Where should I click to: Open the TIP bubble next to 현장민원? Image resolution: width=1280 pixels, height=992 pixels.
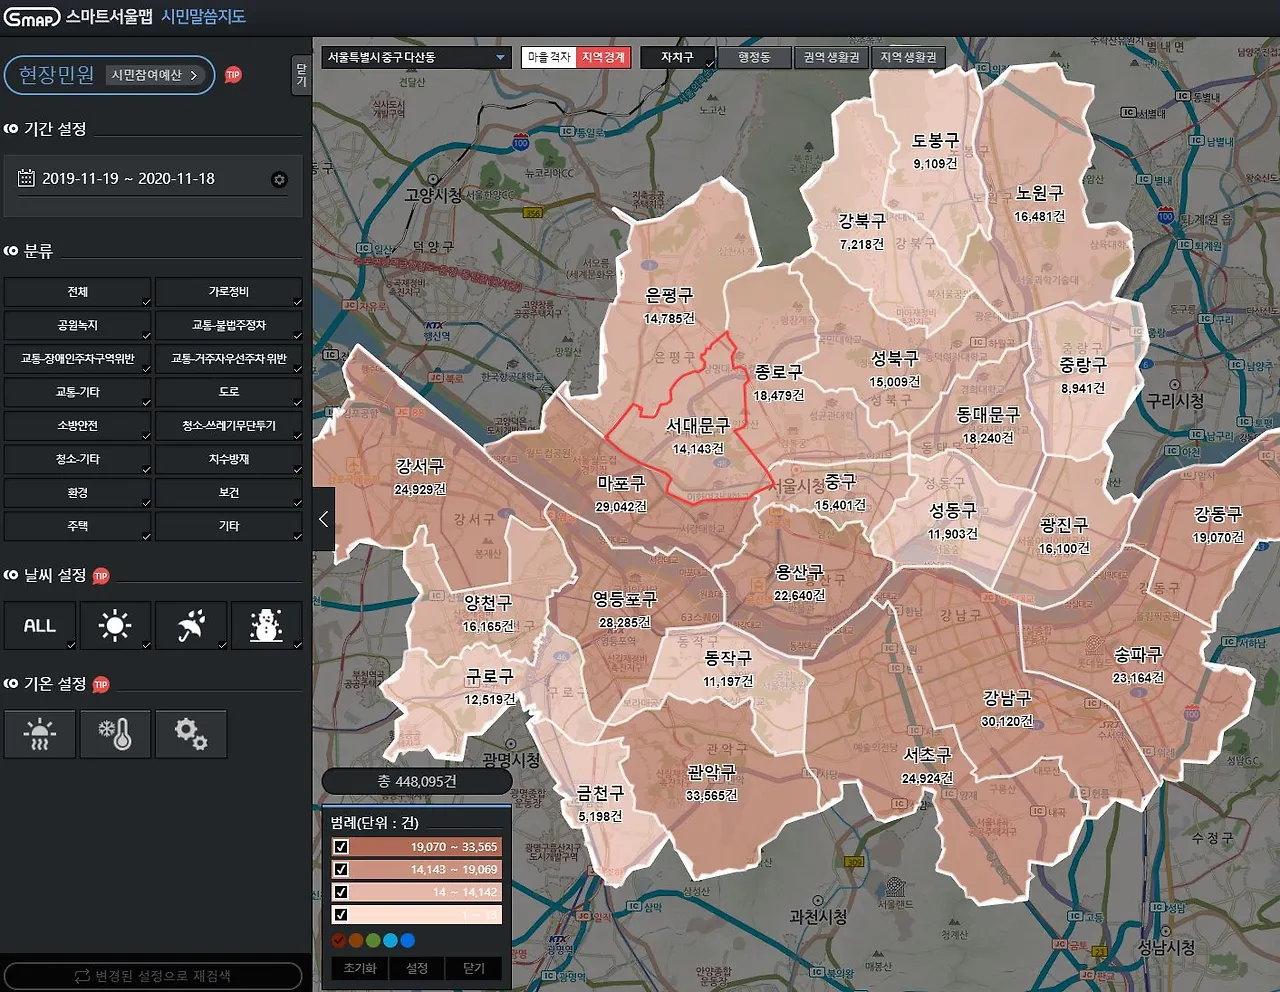click(x=233, y=75)
